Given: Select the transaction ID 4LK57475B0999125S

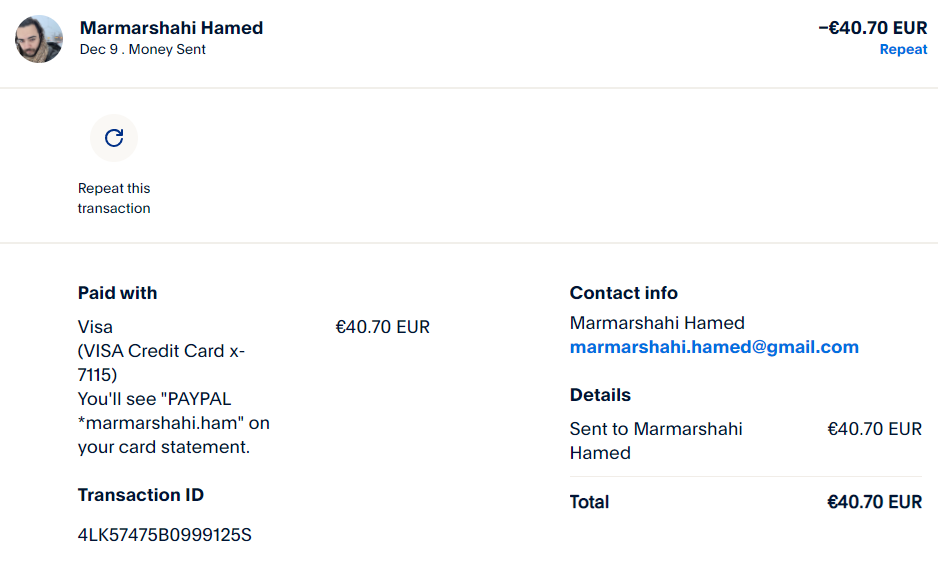Looking at the screenshot, I should (x=165, y=535).
